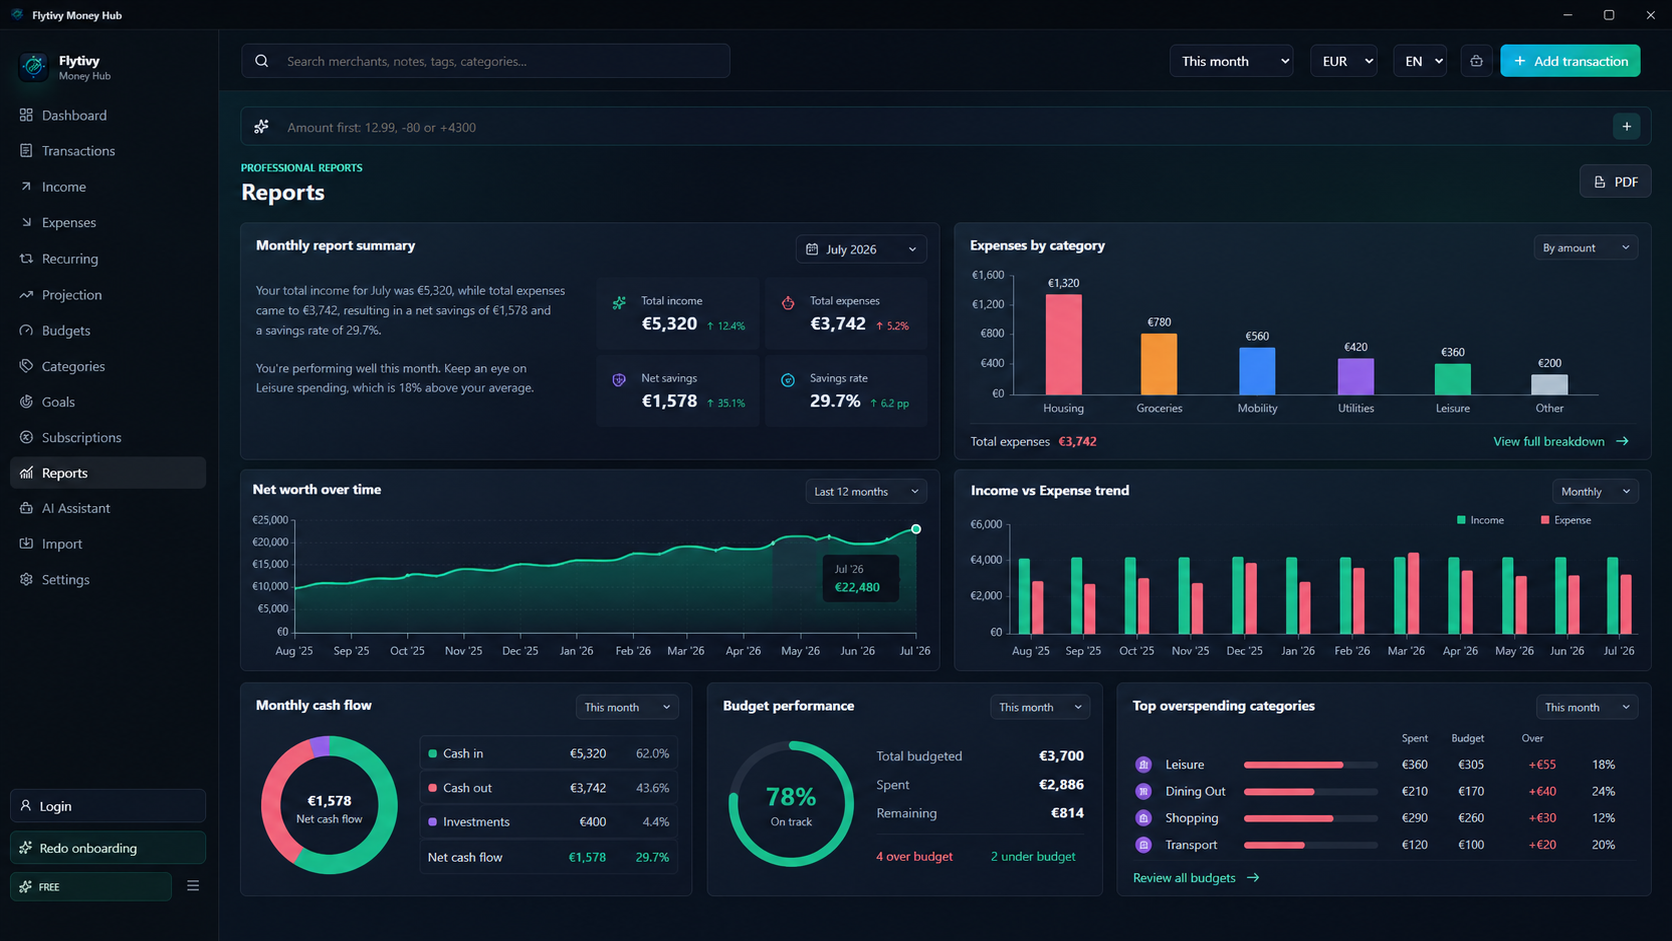Click the Add transaction button
The width and height of the screenshot is (1672, 941).
click(x=1570, y=61)
